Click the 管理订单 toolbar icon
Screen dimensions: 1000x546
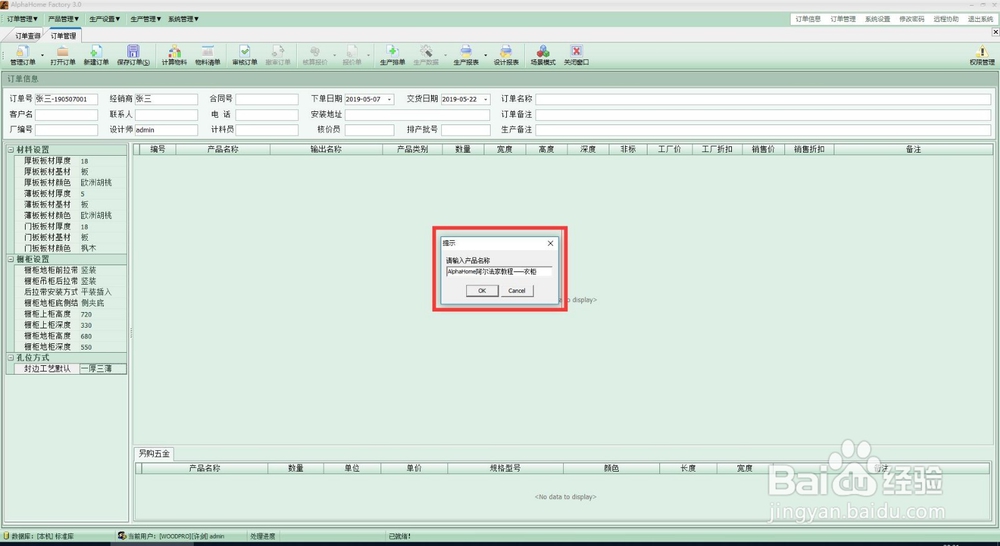tap(23, 55)
